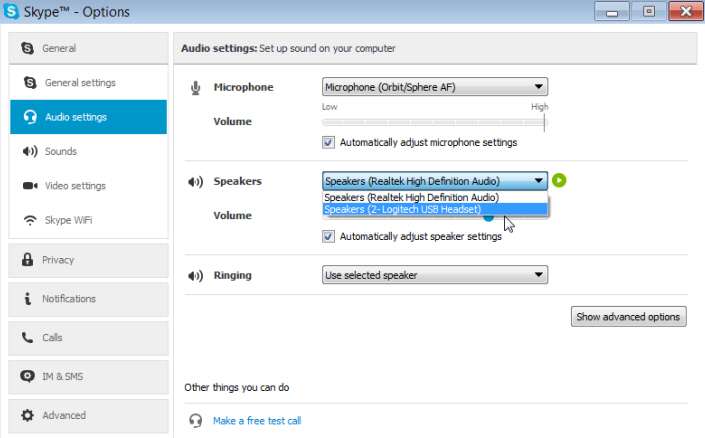The image size is (705, 438).
Task: Select Audio settings in the sidebar
Action: tap(88, 117)
